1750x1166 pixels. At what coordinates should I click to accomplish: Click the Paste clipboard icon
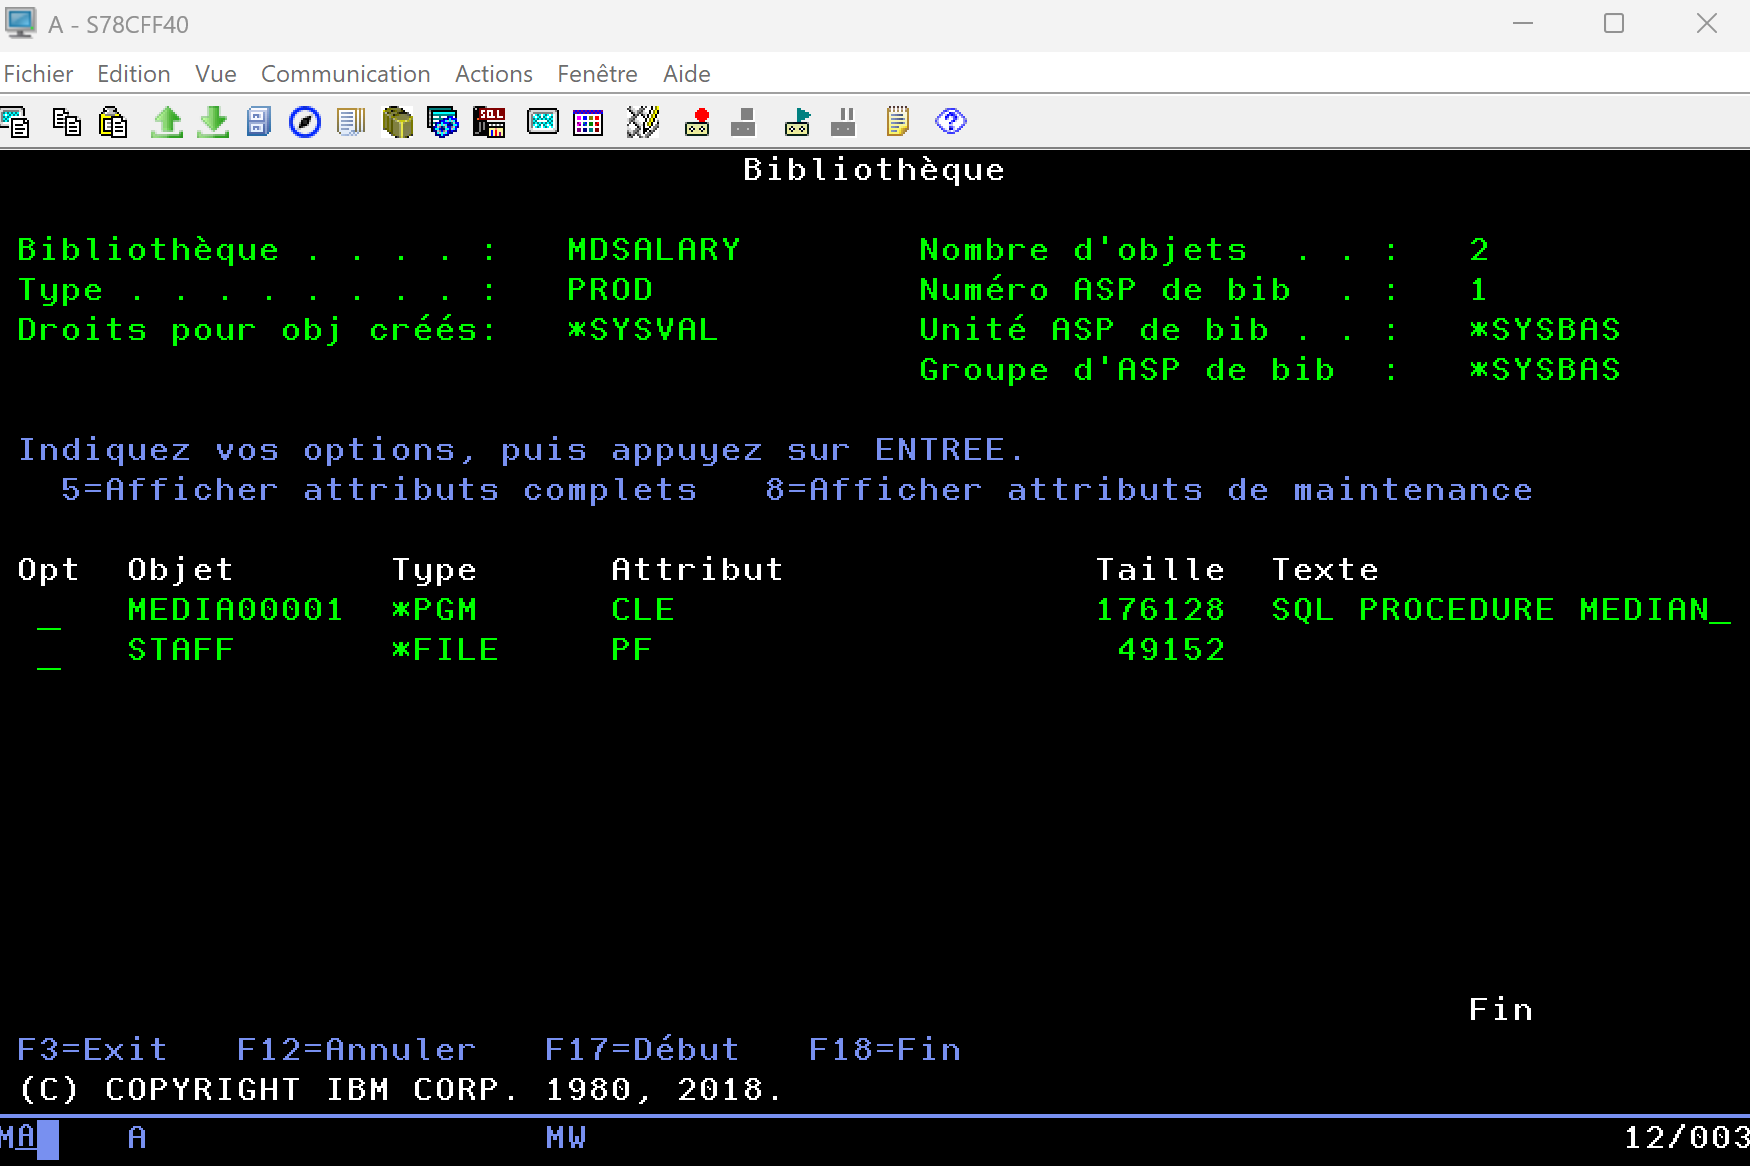click(113, 122)
